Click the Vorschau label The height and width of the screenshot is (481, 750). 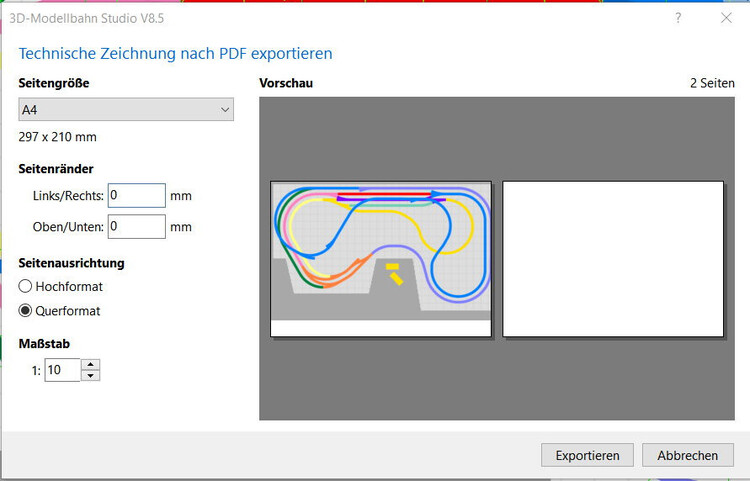(x=286, y=83)
